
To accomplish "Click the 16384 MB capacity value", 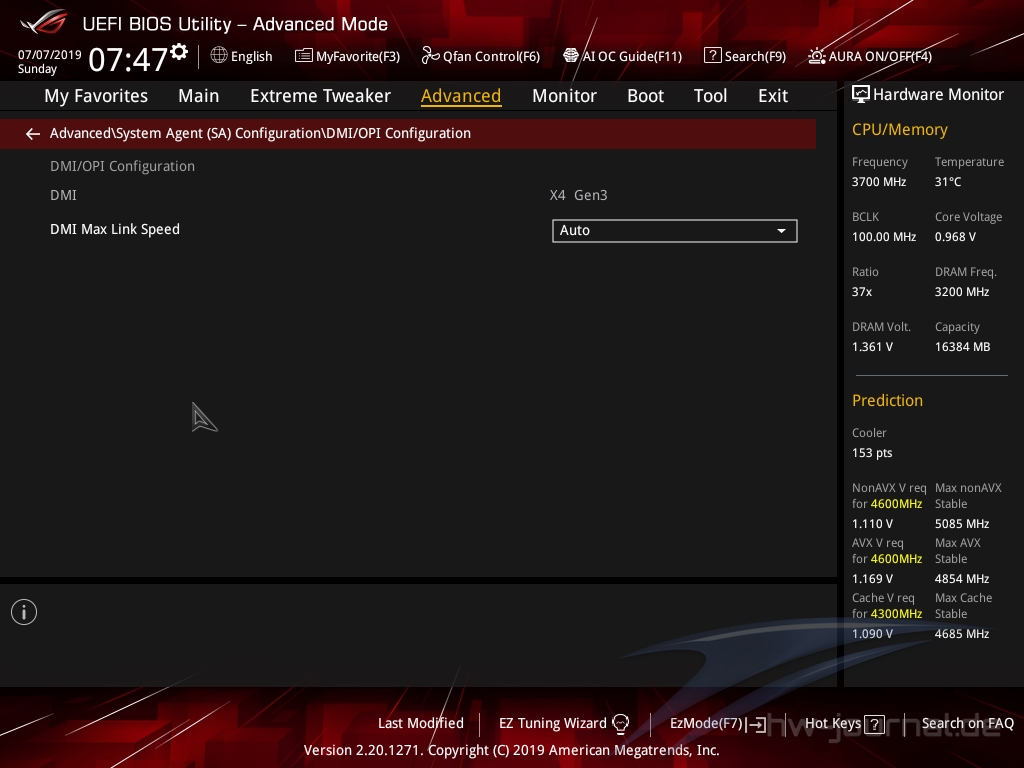I will click(962, 347).
